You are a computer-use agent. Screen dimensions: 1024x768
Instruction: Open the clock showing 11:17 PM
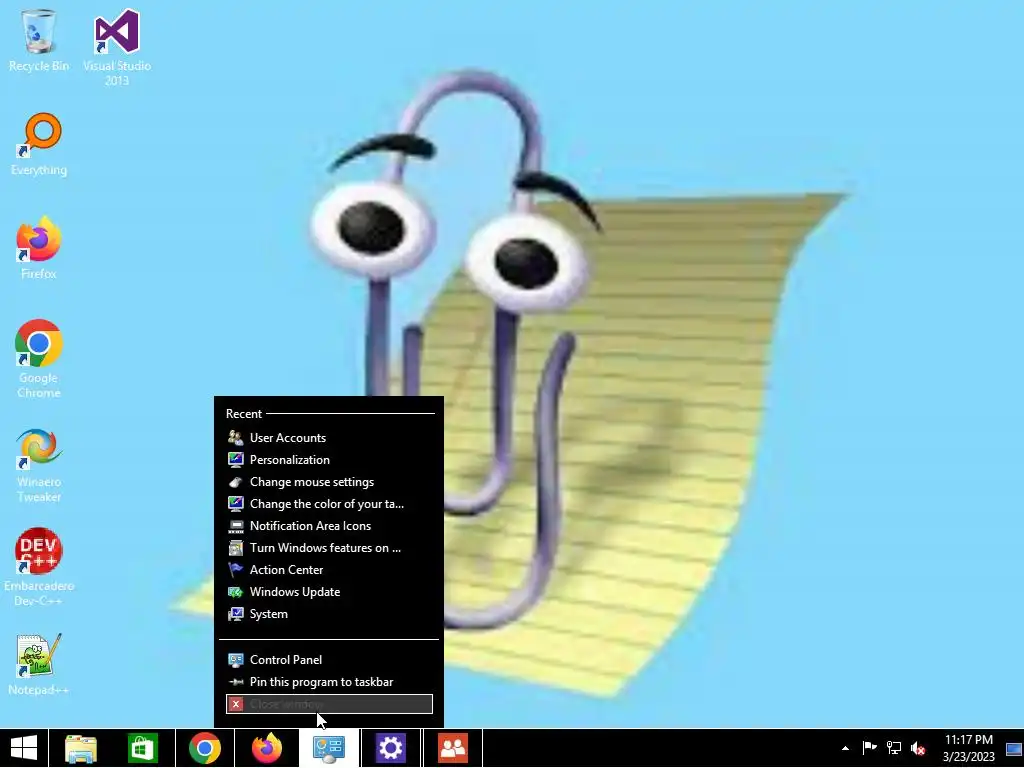(968, 748)
